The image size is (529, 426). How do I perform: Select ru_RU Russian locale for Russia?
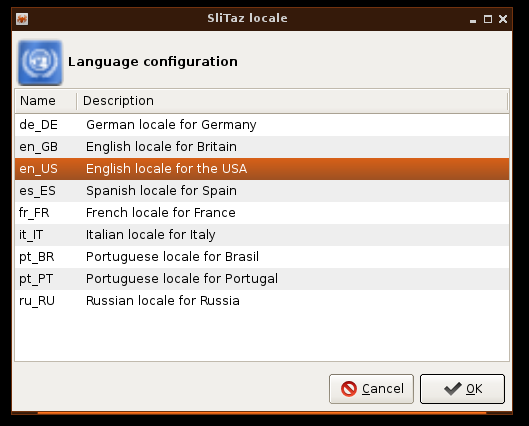pyautogui.click(x=262, y=301)
